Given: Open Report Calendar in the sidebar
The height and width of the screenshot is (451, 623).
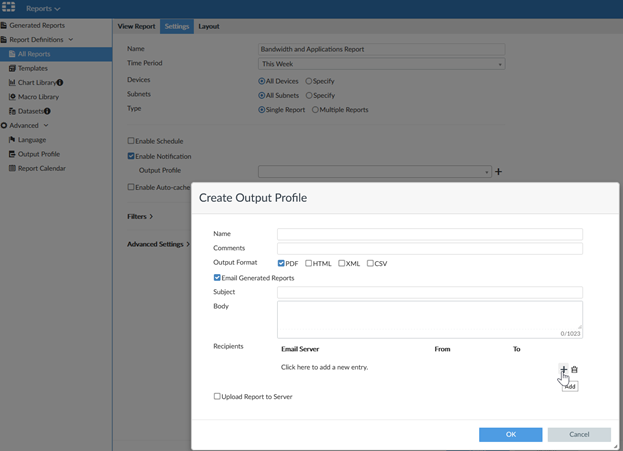Looking at the screenshot, I should [41, 168].
